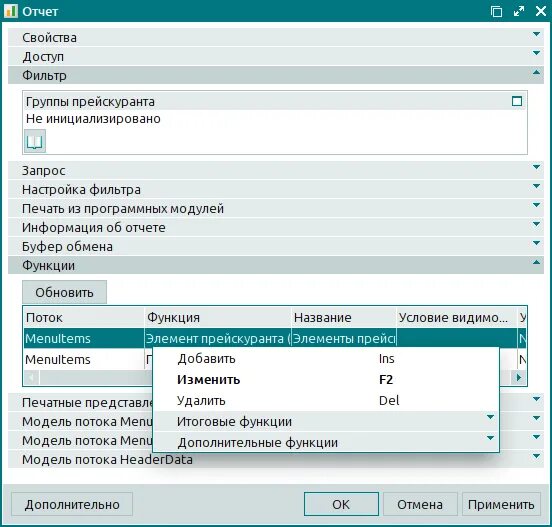Expand the Информация об отчете section
This screenshot has width=552, height=527.
pyautogui.click(x=276, y=227)
